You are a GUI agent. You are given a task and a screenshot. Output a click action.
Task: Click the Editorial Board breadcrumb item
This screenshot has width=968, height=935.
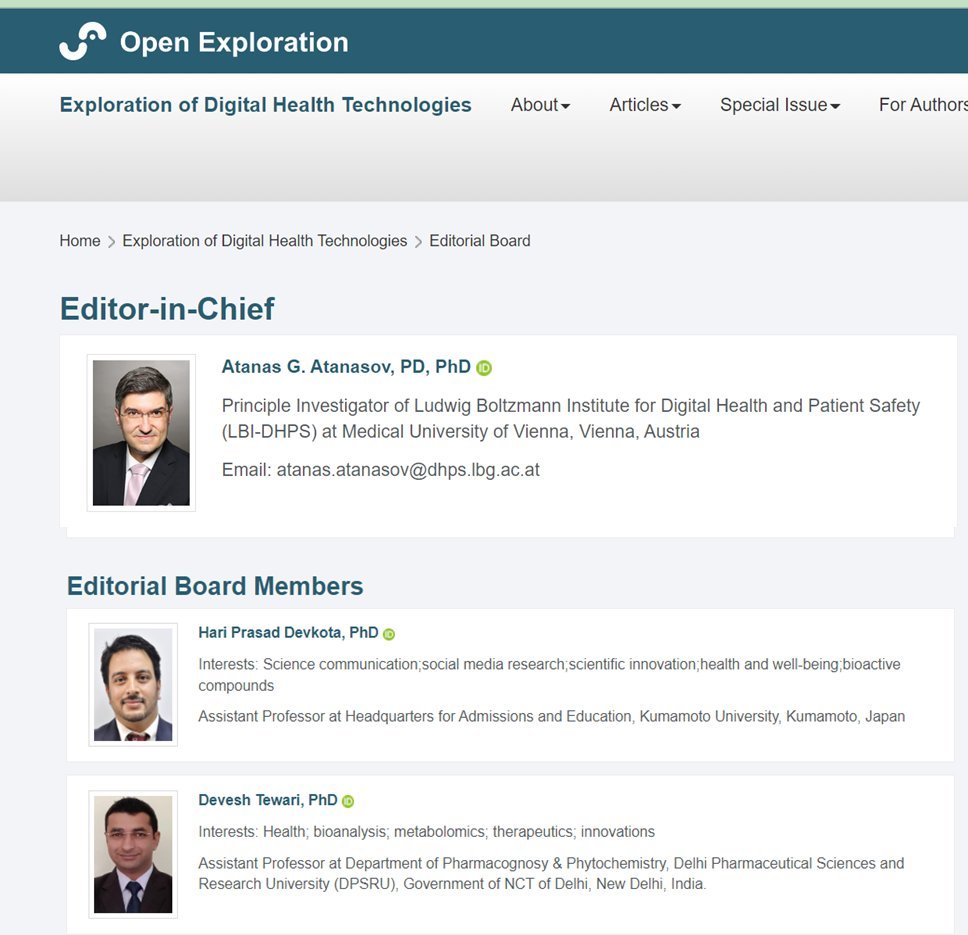click(480, 241)
